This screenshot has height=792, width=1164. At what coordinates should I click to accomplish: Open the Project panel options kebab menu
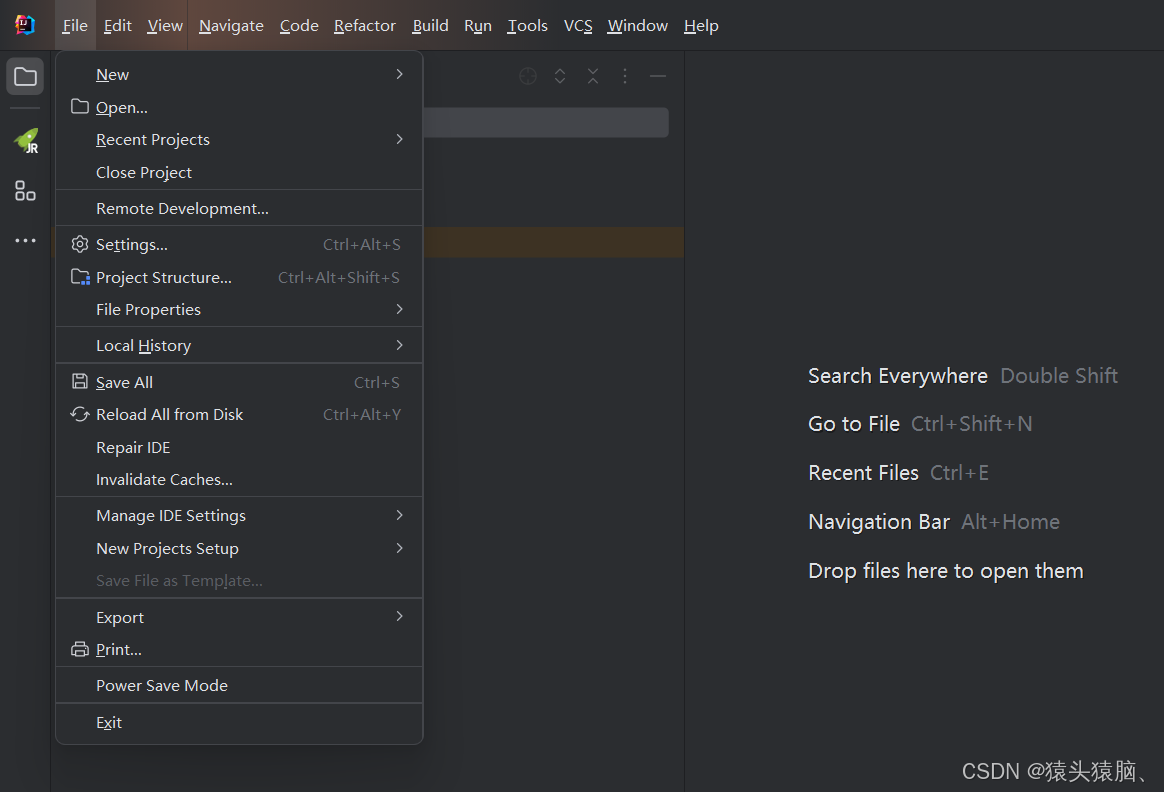(624, 75)
